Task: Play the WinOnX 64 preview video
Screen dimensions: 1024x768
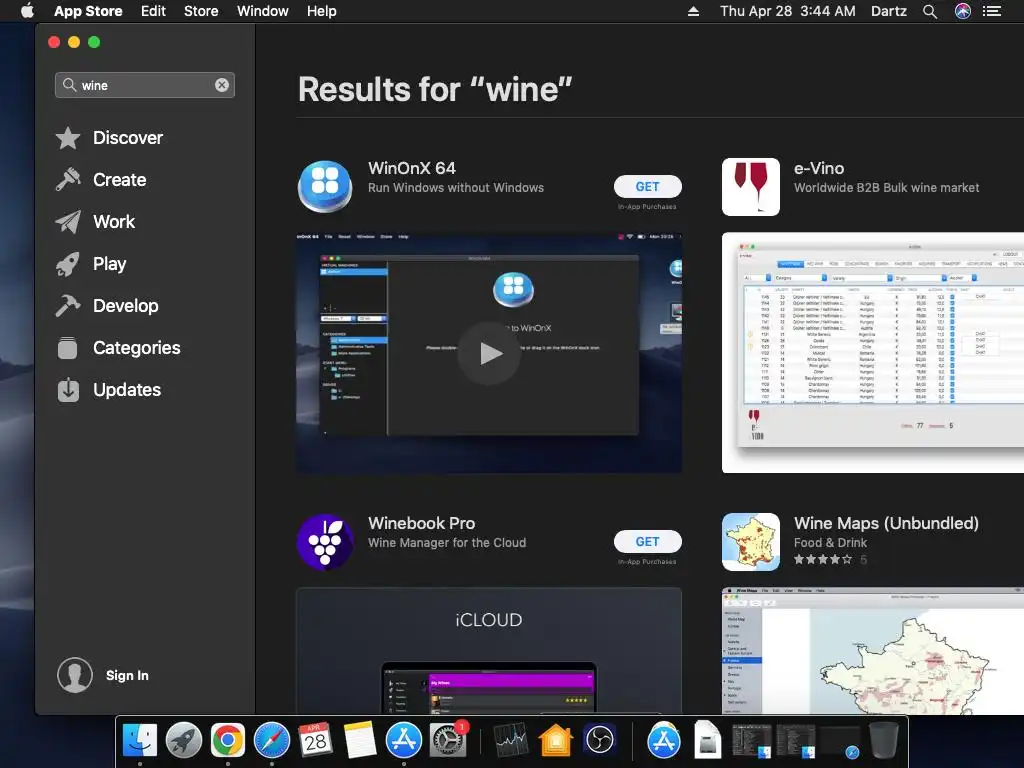Action: [489, 353]
